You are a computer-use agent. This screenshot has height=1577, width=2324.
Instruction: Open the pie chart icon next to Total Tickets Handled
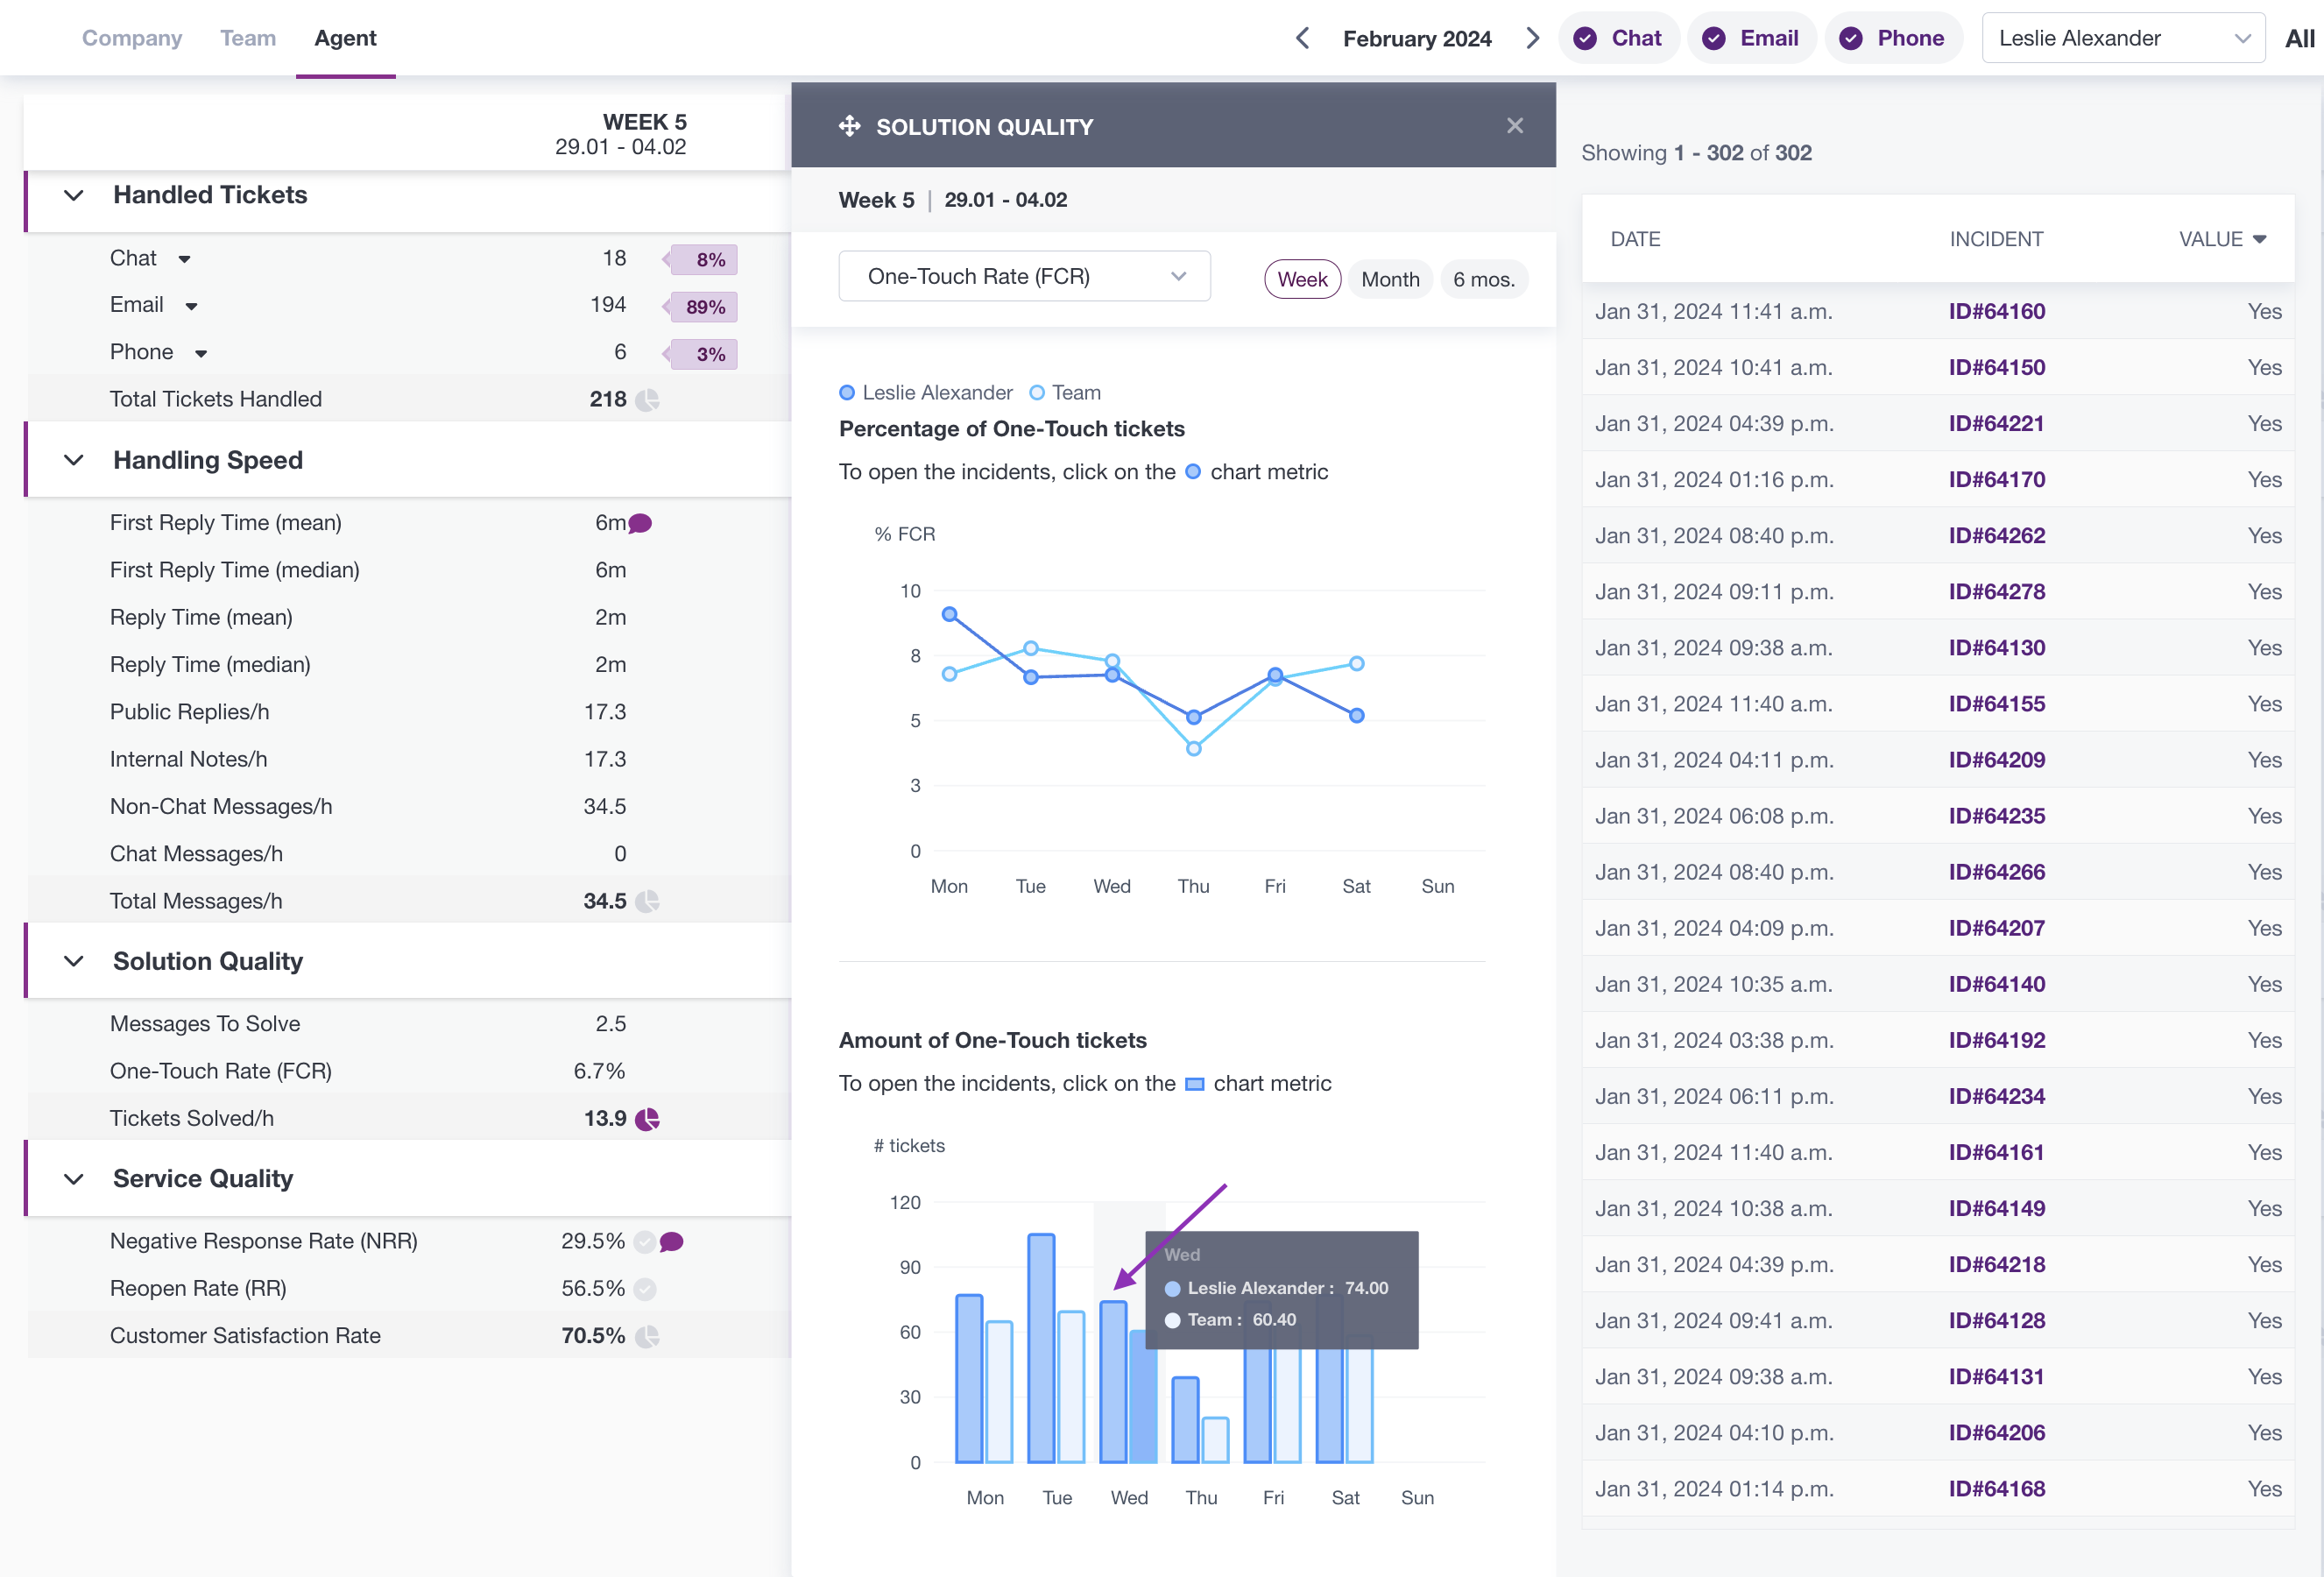click(648, 400)
